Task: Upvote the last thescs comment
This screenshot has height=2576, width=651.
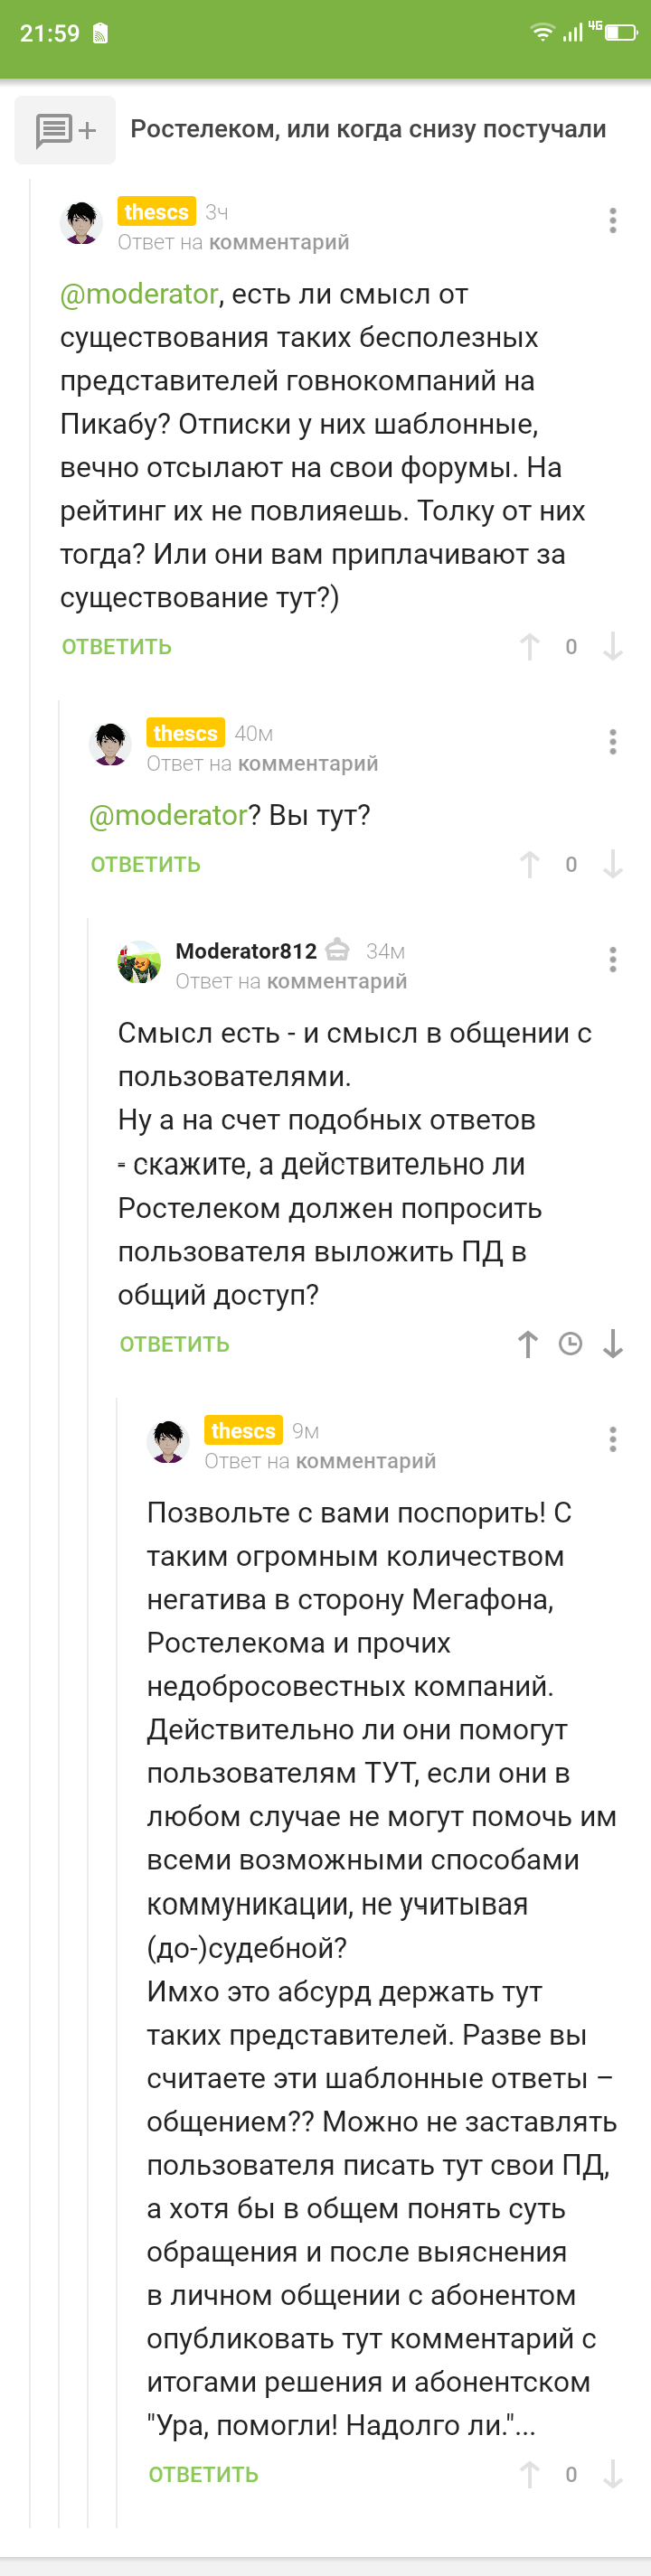Action: [x=529, y=2474]
